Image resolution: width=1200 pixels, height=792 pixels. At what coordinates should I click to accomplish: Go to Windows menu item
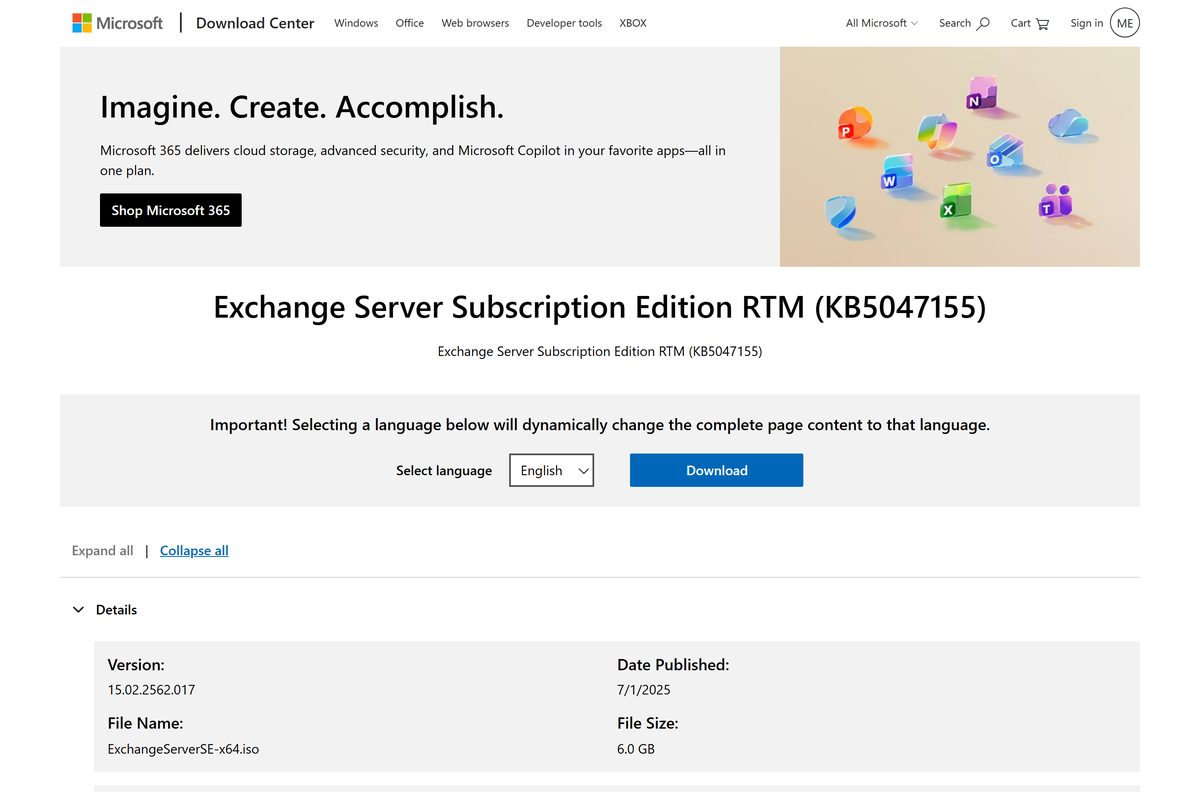coord(356,23)
